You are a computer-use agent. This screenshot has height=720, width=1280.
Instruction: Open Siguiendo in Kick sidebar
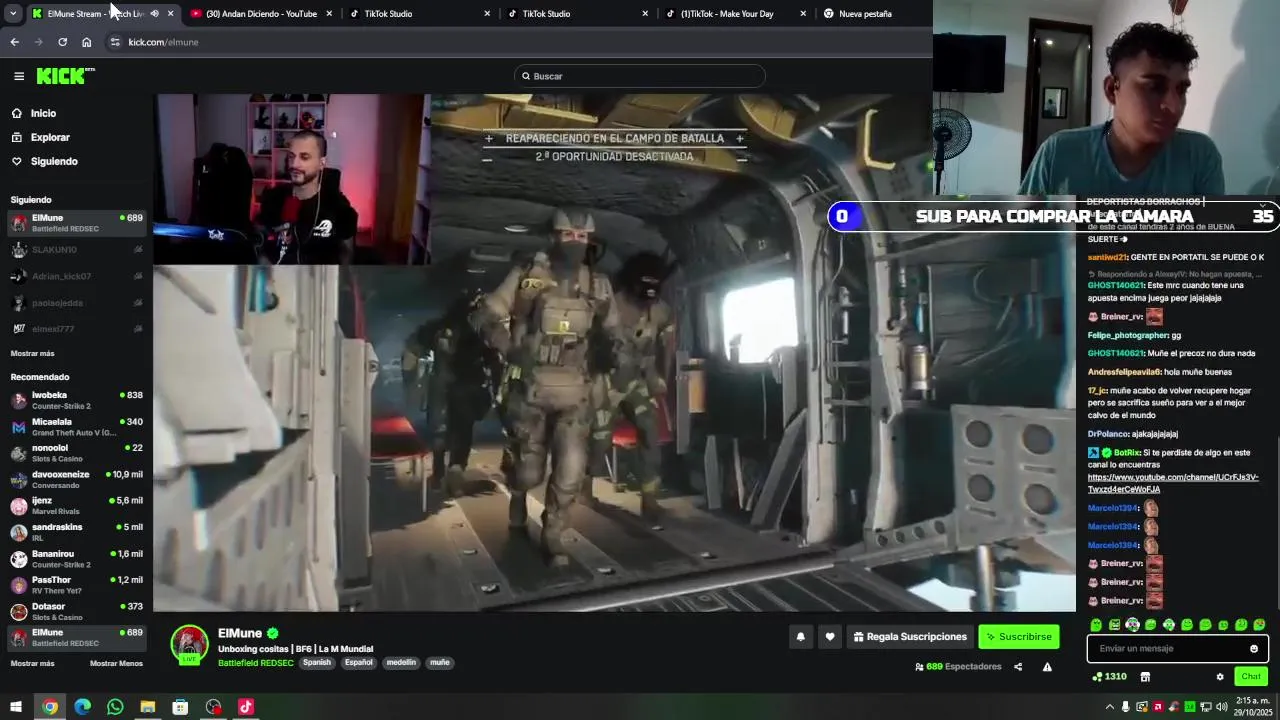point(54,161)
